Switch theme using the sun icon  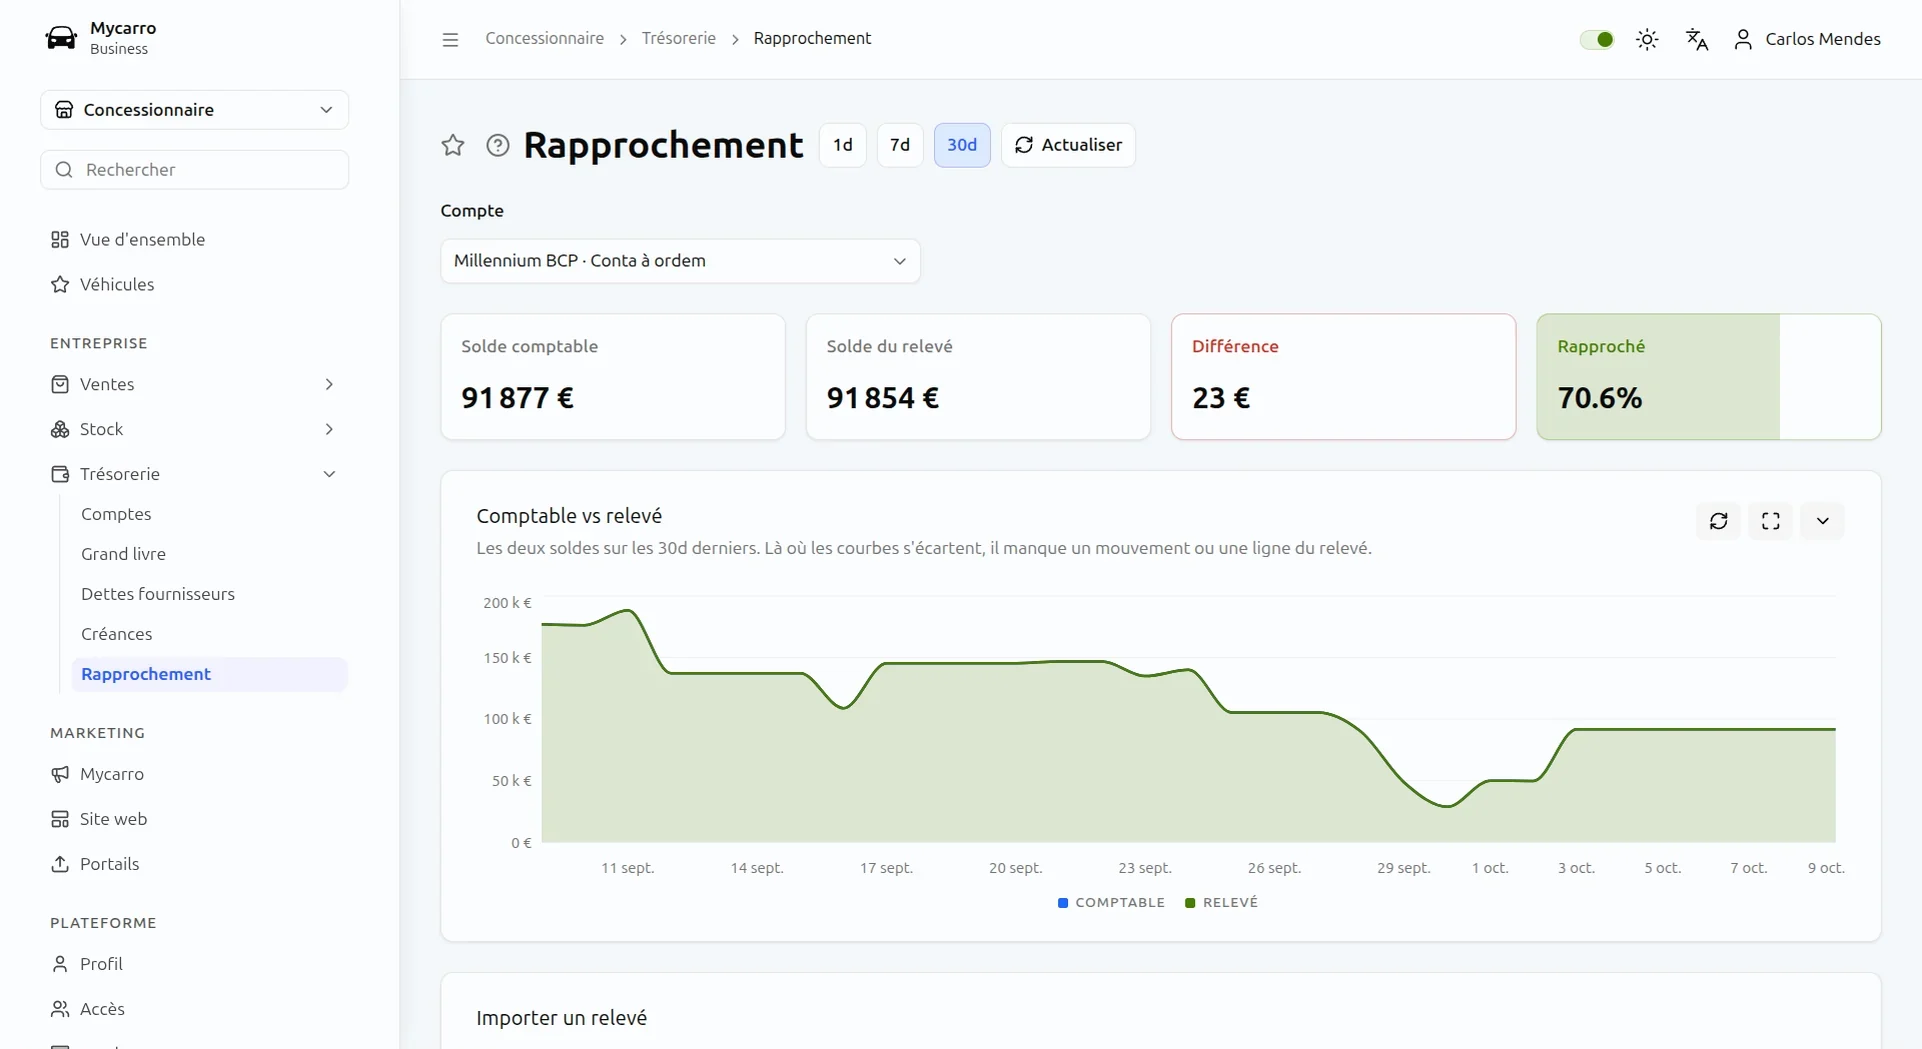pyautogui.click(x=1647, y=39)
